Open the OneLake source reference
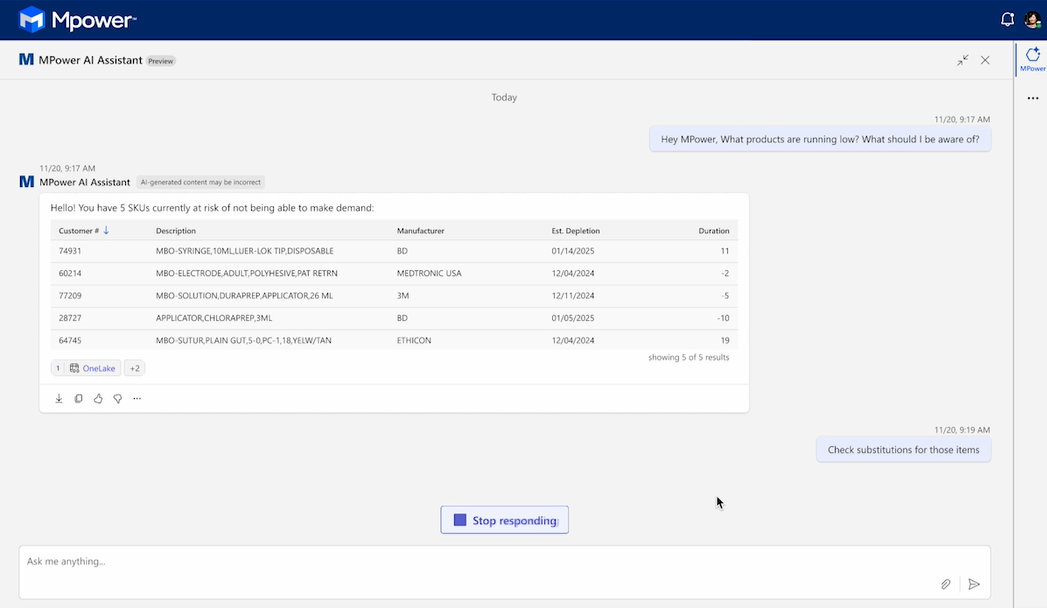Viewport: 1047px width, 608px height. coord(93,368)
